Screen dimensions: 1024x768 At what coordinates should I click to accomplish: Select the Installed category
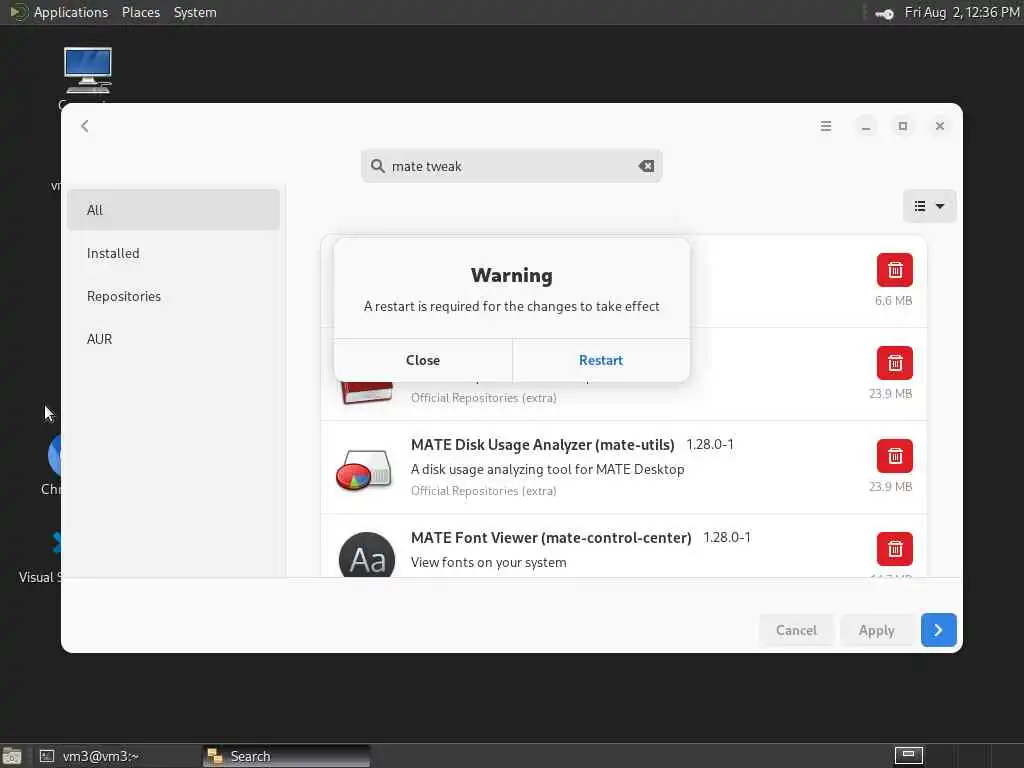[173, 253]
